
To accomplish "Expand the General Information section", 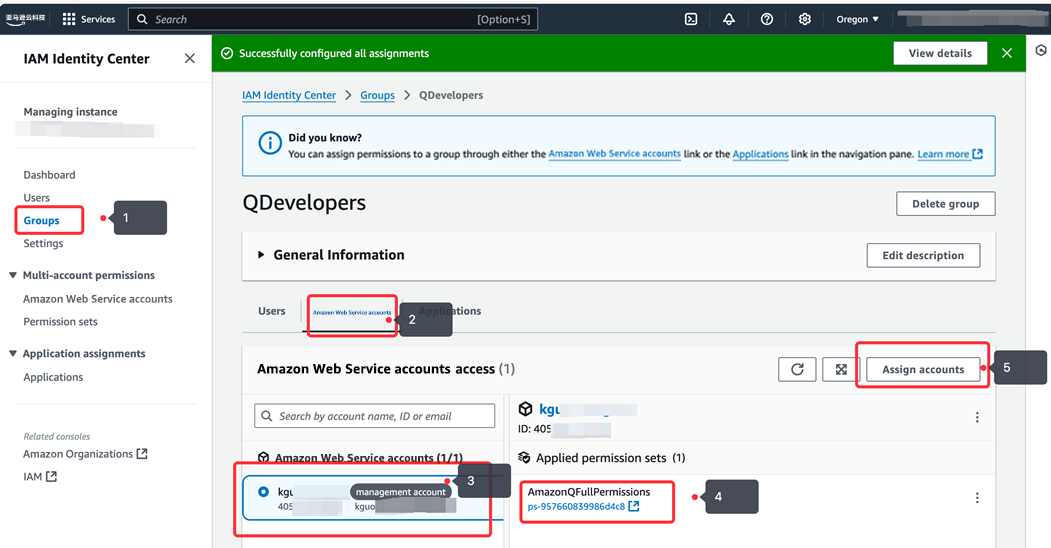I will click(261, 255).
